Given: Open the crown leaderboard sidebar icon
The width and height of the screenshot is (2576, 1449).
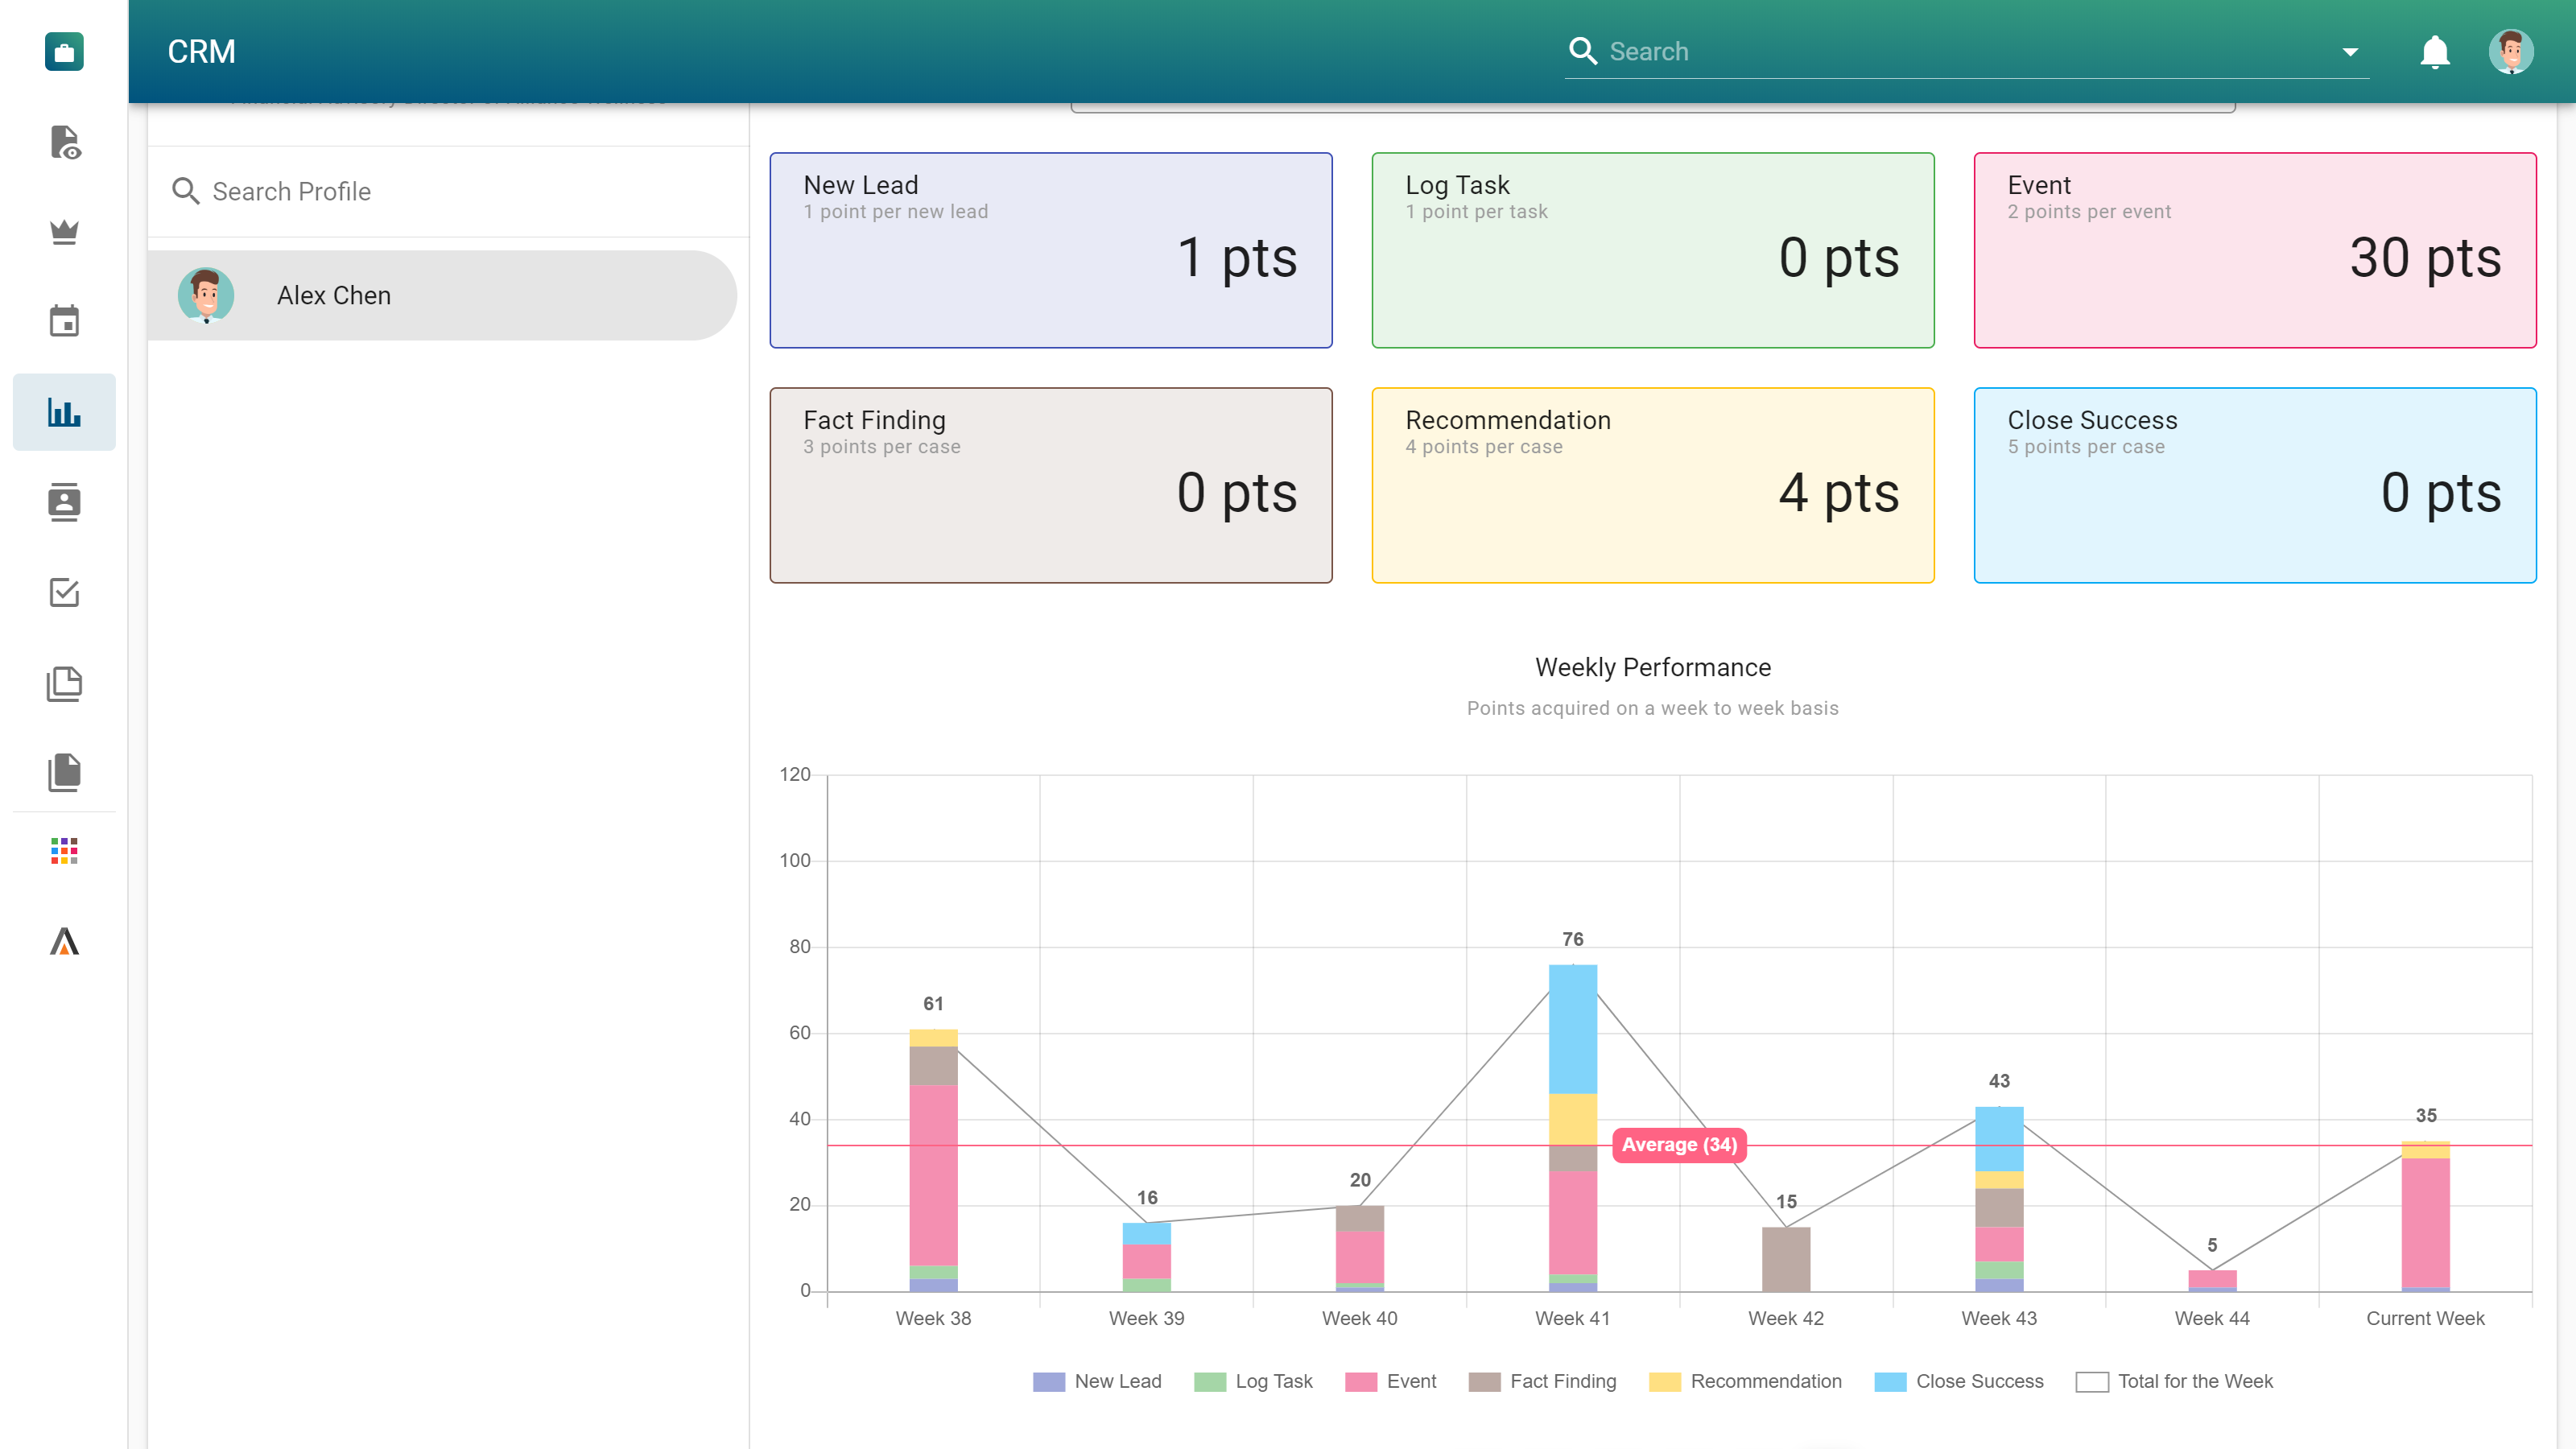Looking at the screenshot, I should 64,232.
